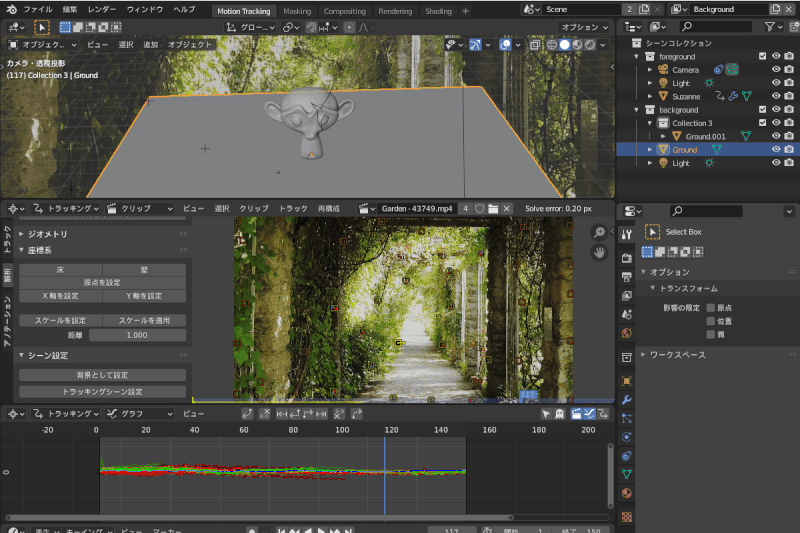
Task: Open the Output properties tab printer icon
Action: pyautogui.click(x=627, y=277)
